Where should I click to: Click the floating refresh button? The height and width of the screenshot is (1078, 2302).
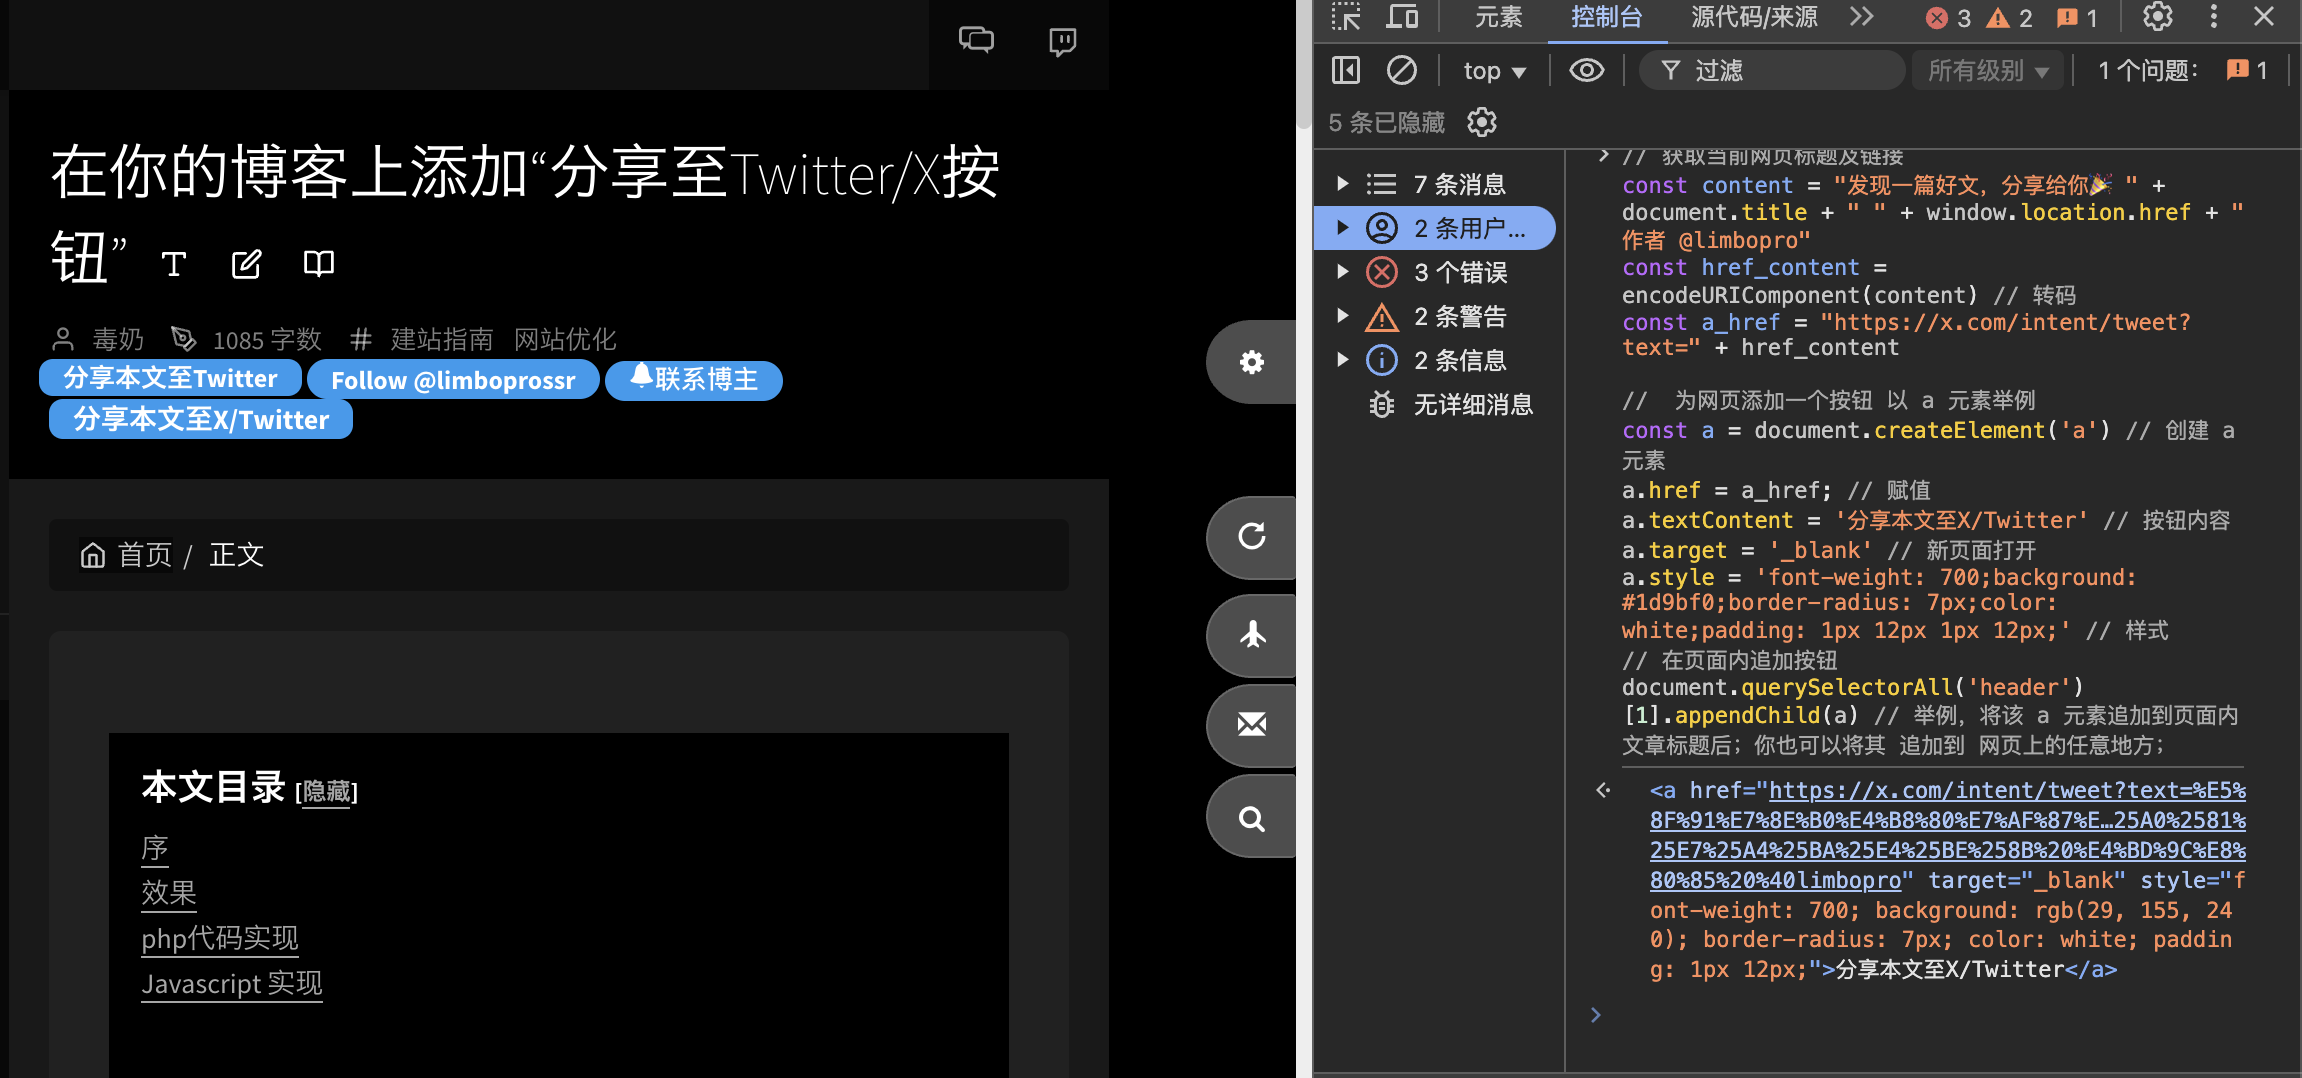click(1251, 537)
